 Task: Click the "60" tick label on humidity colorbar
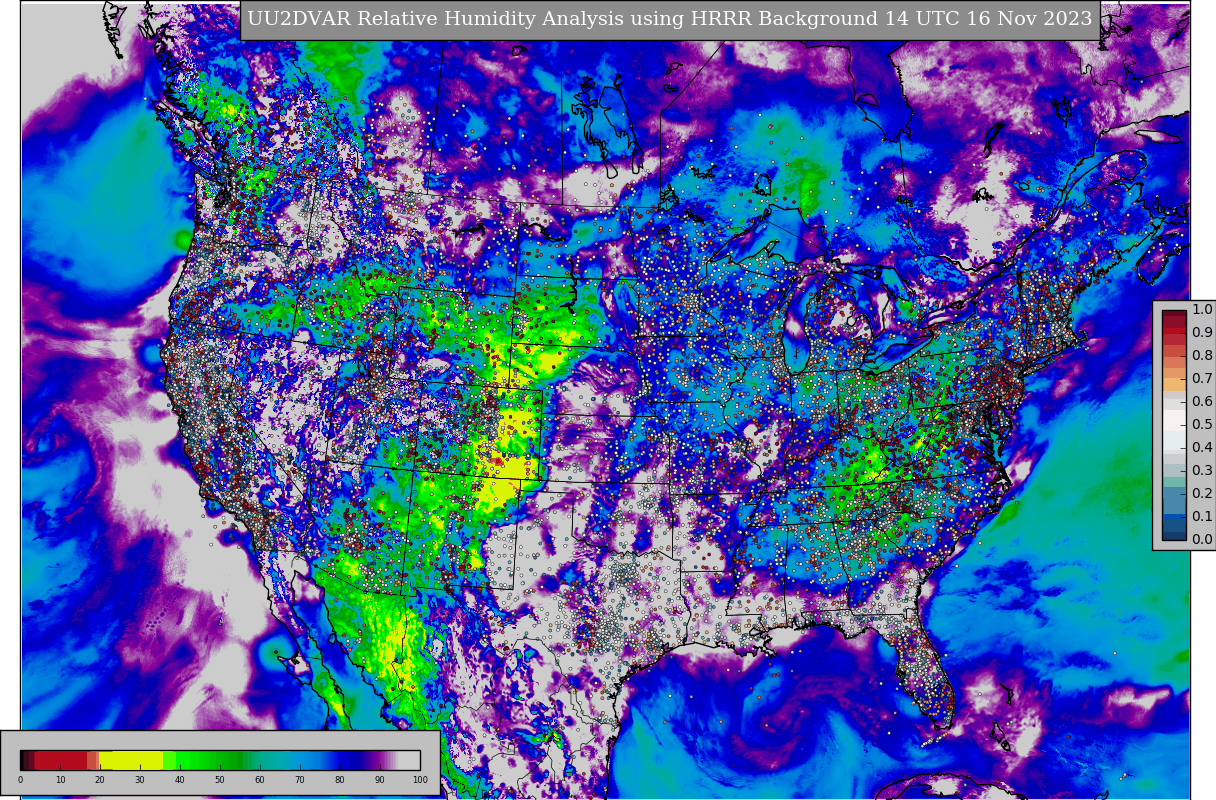260,780
